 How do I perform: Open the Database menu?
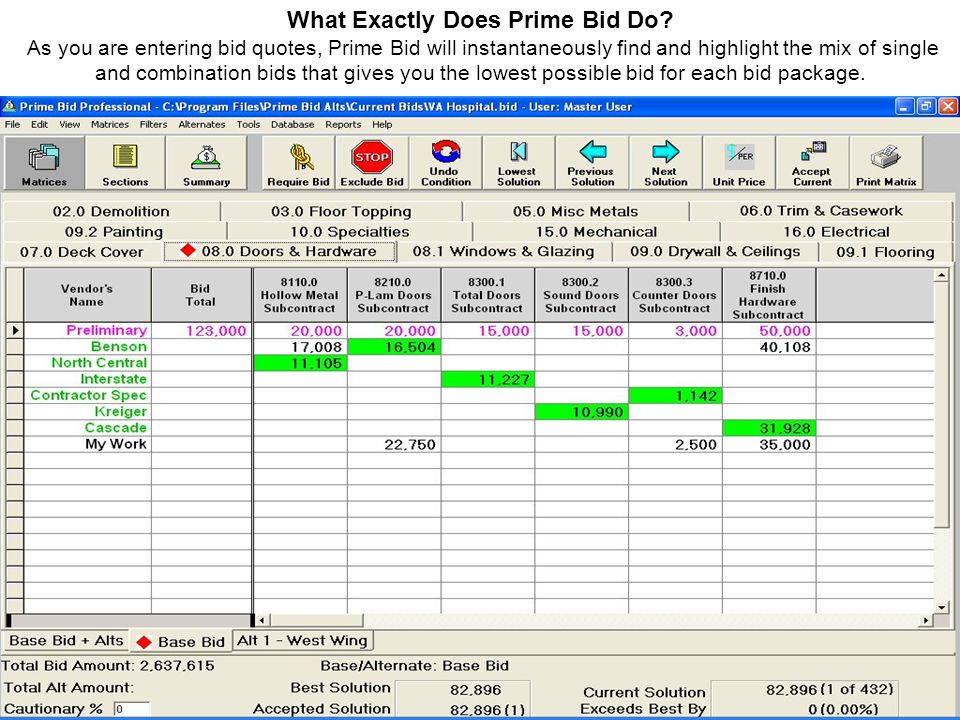click(x=292, y=124)
